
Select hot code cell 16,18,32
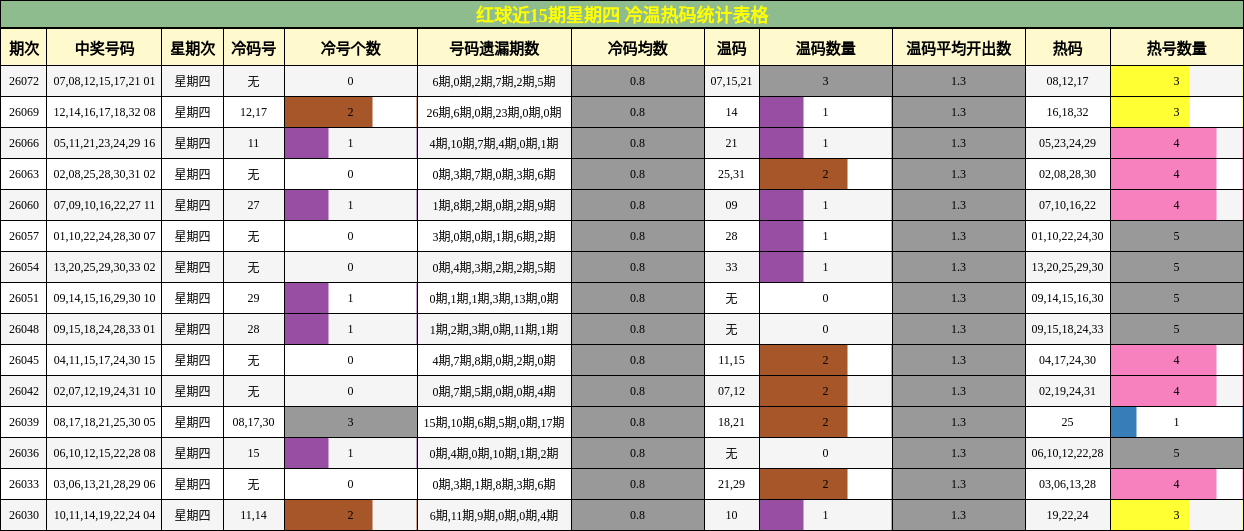(1068, 112)
